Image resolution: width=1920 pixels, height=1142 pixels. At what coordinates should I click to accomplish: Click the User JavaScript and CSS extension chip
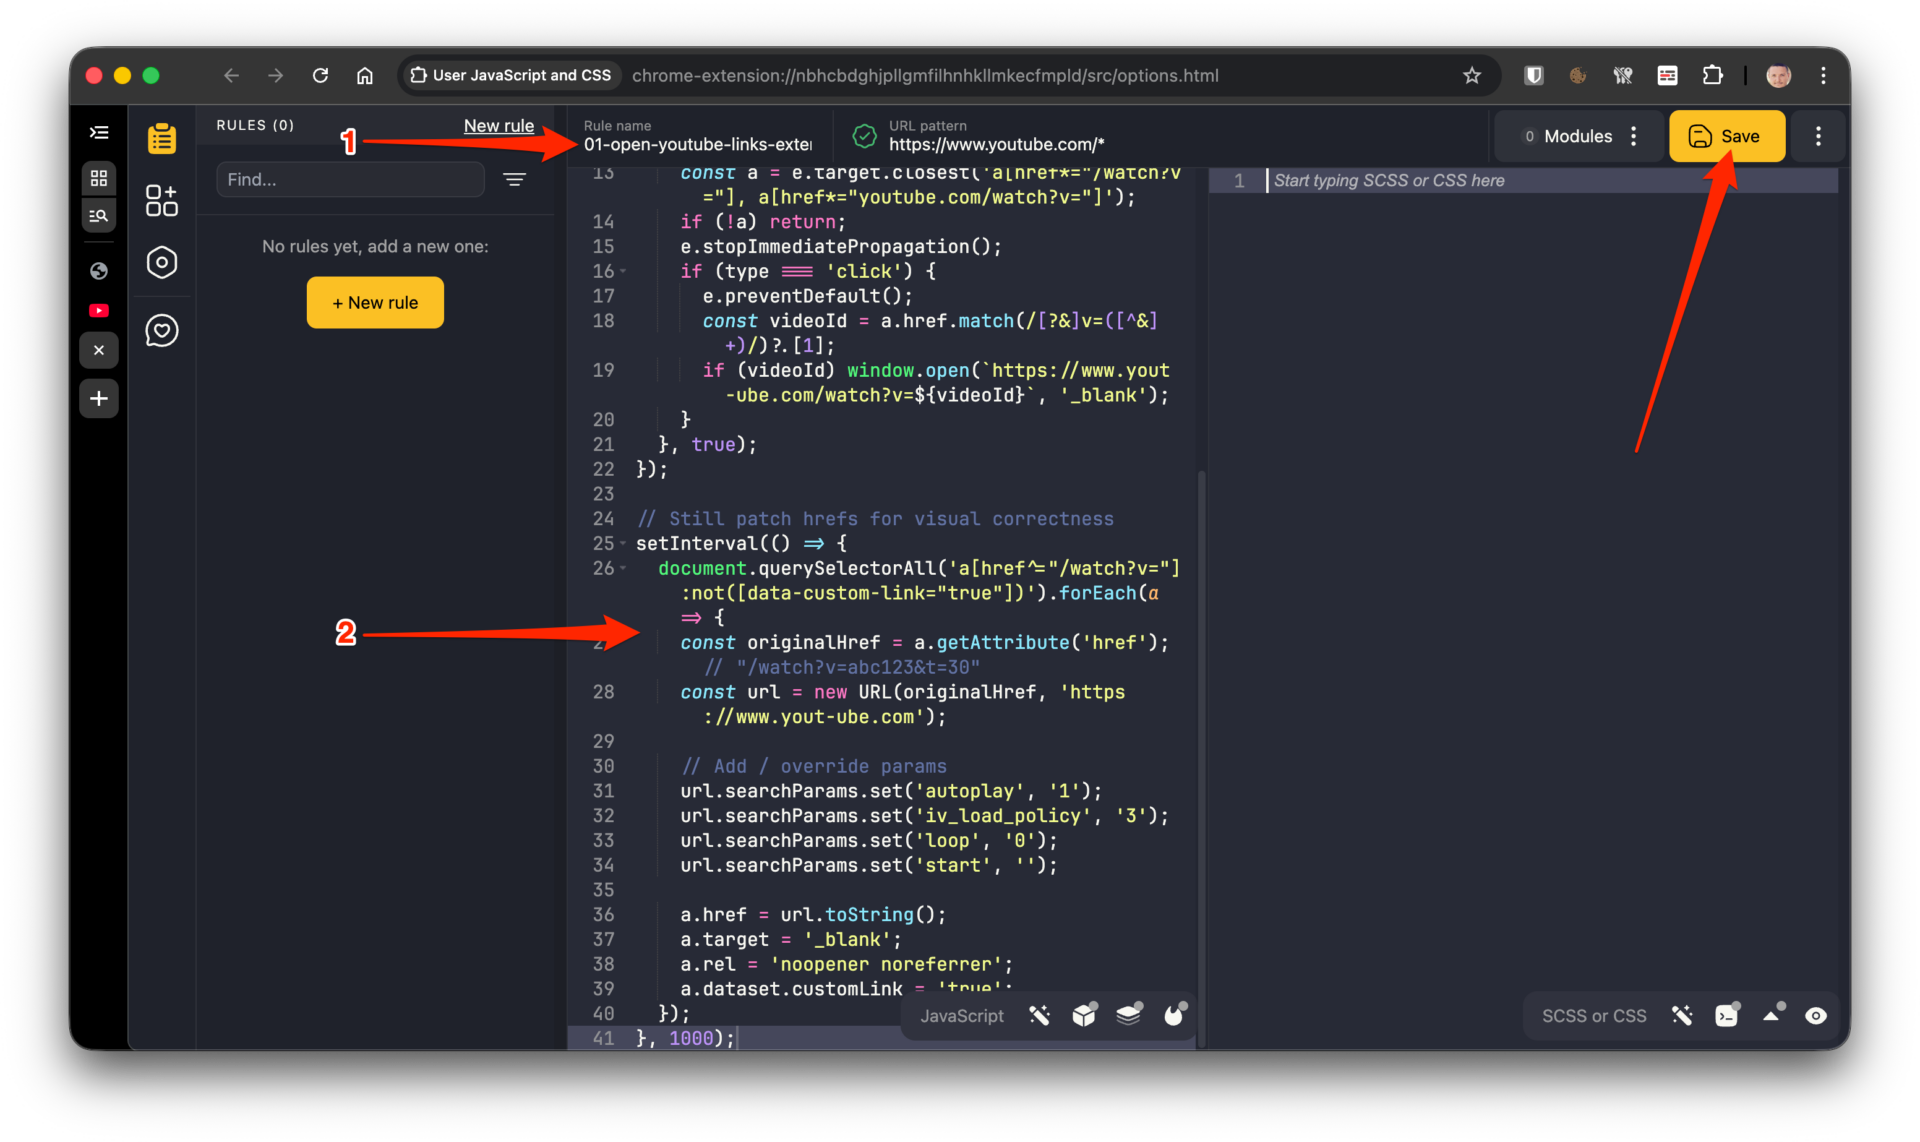511,75
